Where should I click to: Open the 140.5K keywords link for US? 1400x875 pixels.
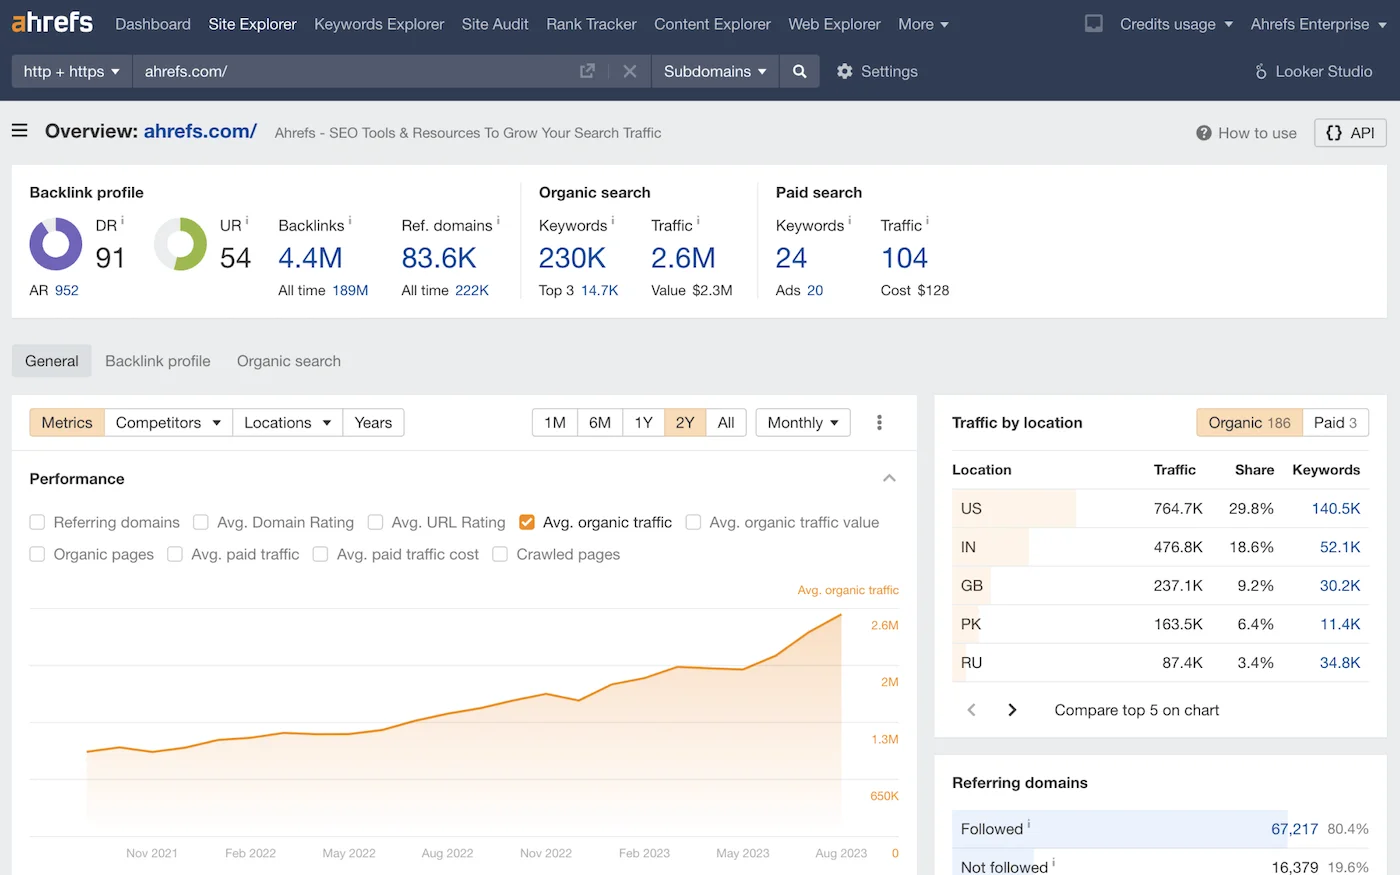click(1336, 508)
